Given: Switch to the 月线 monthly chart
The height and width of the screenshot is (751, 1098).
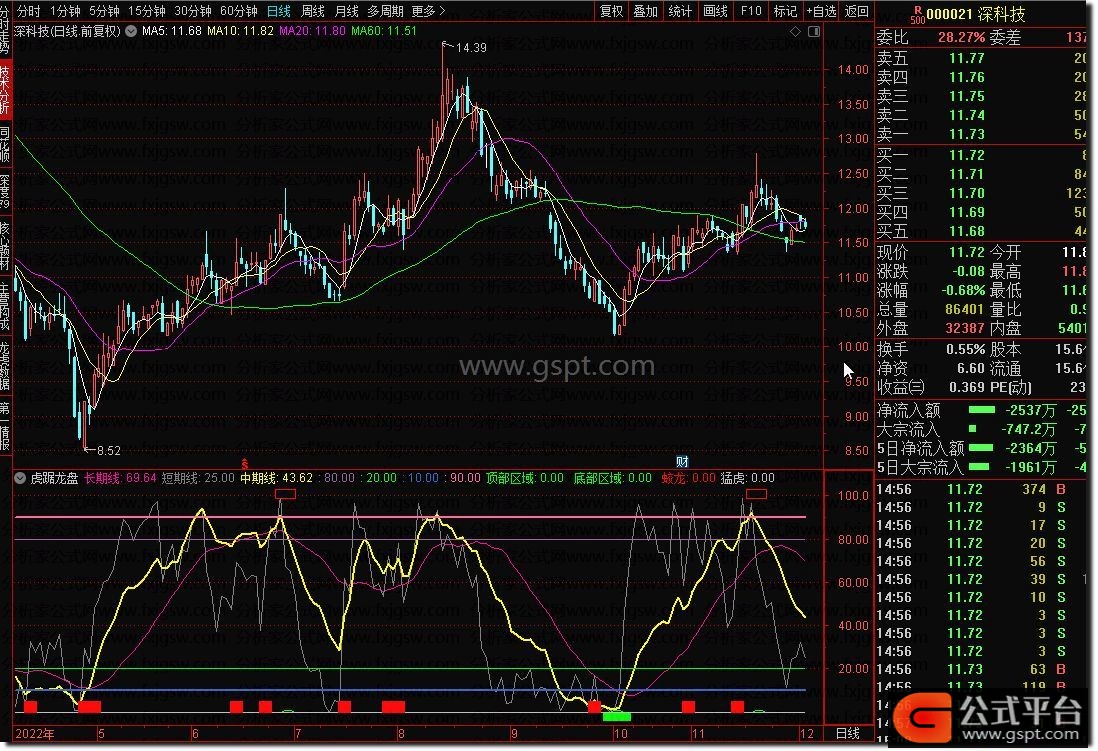Looking at the screenshot, I should click(x=346, y=11).
